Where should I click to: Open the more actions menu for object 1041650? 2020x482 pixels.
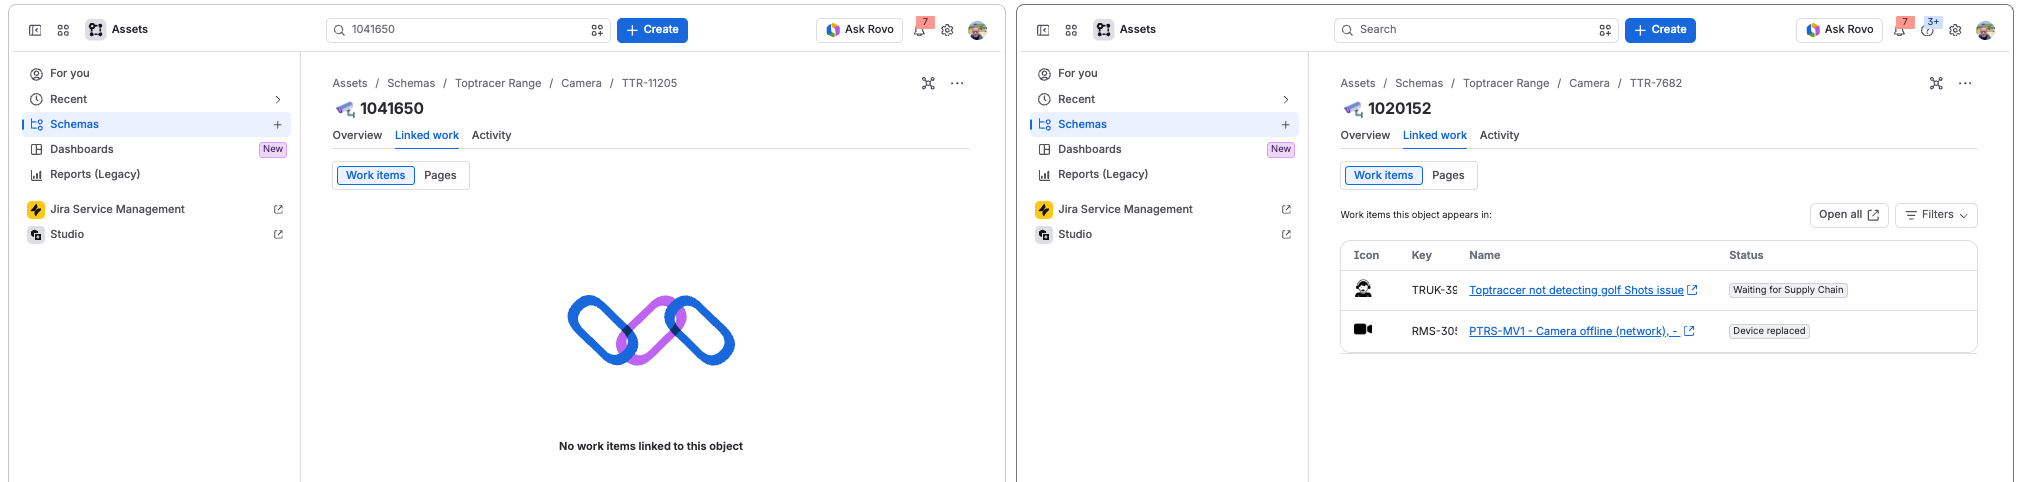(x=957, y=83)
